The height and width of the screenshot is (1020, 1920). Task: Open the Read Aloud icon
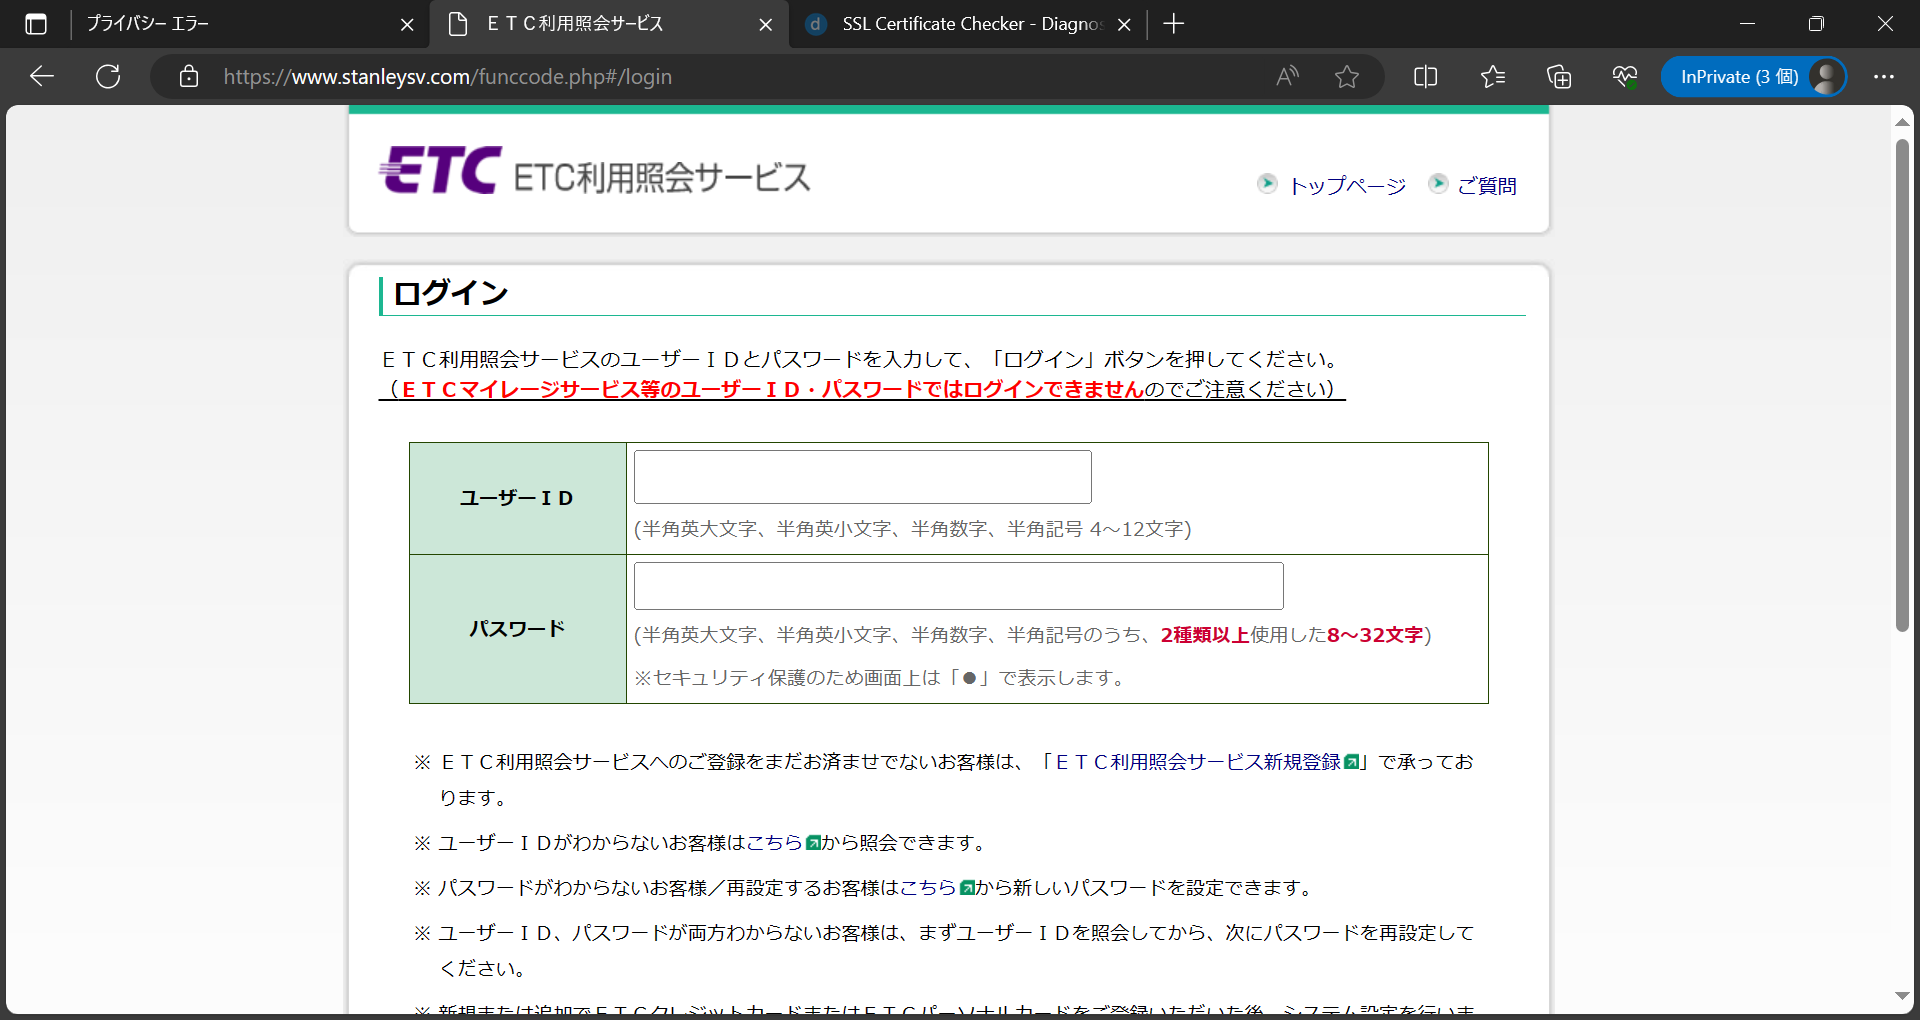coord(1287,77)
